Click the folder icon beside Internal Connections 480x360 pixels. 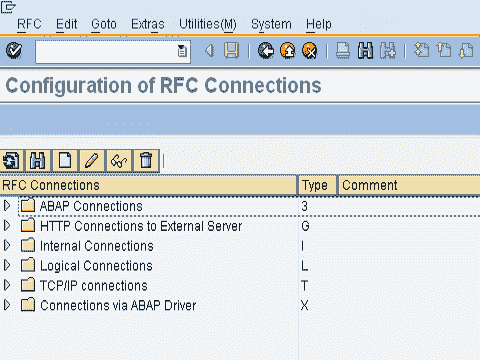pyautogui.click(x=28, y=245)
